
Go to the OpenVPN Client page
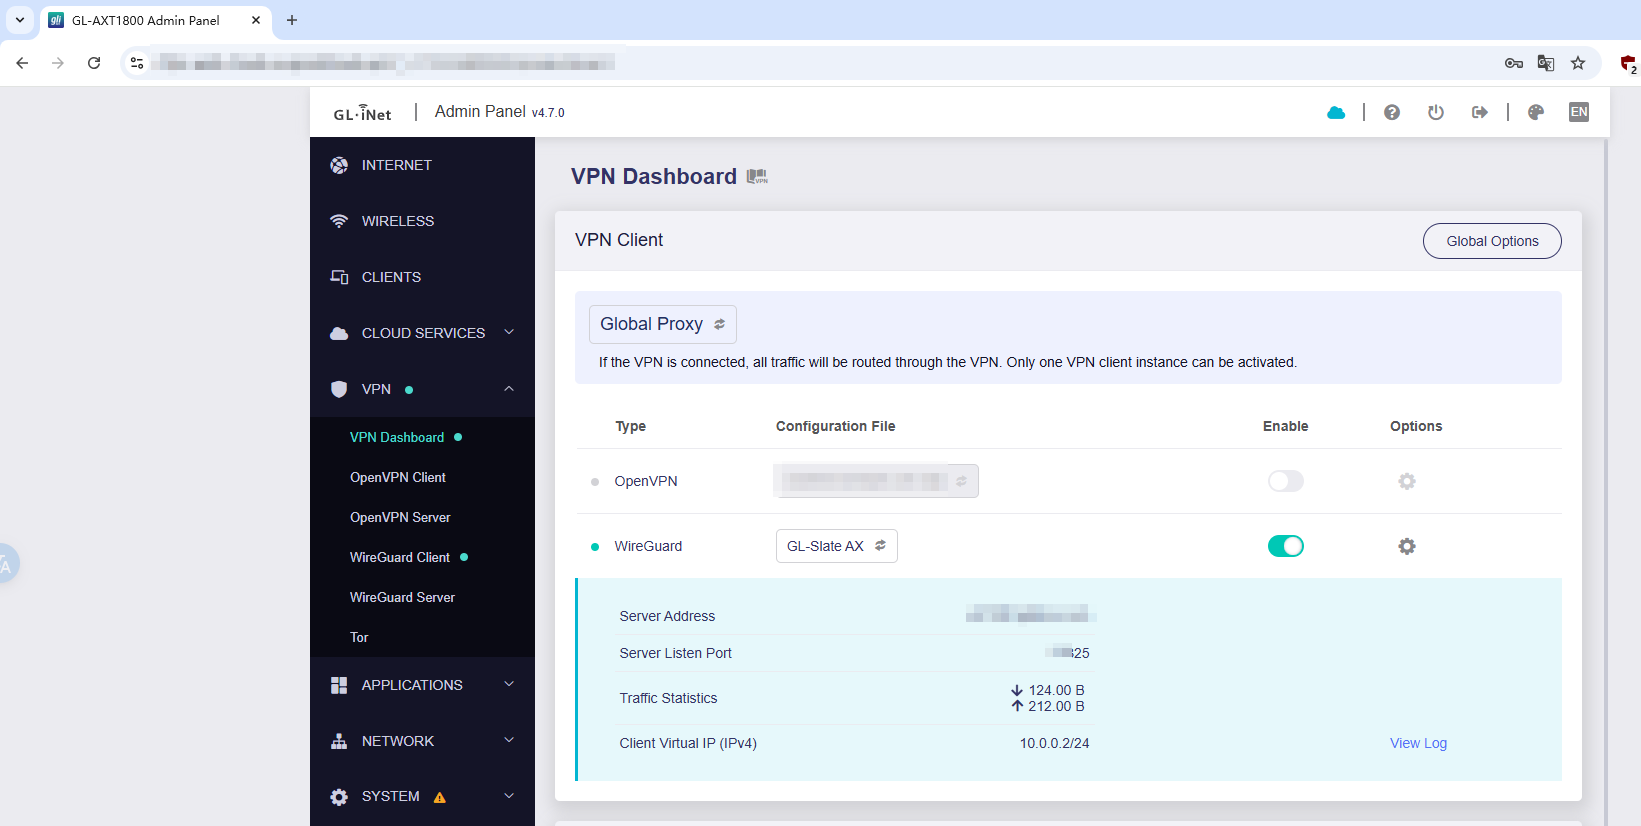click(398, 477)
